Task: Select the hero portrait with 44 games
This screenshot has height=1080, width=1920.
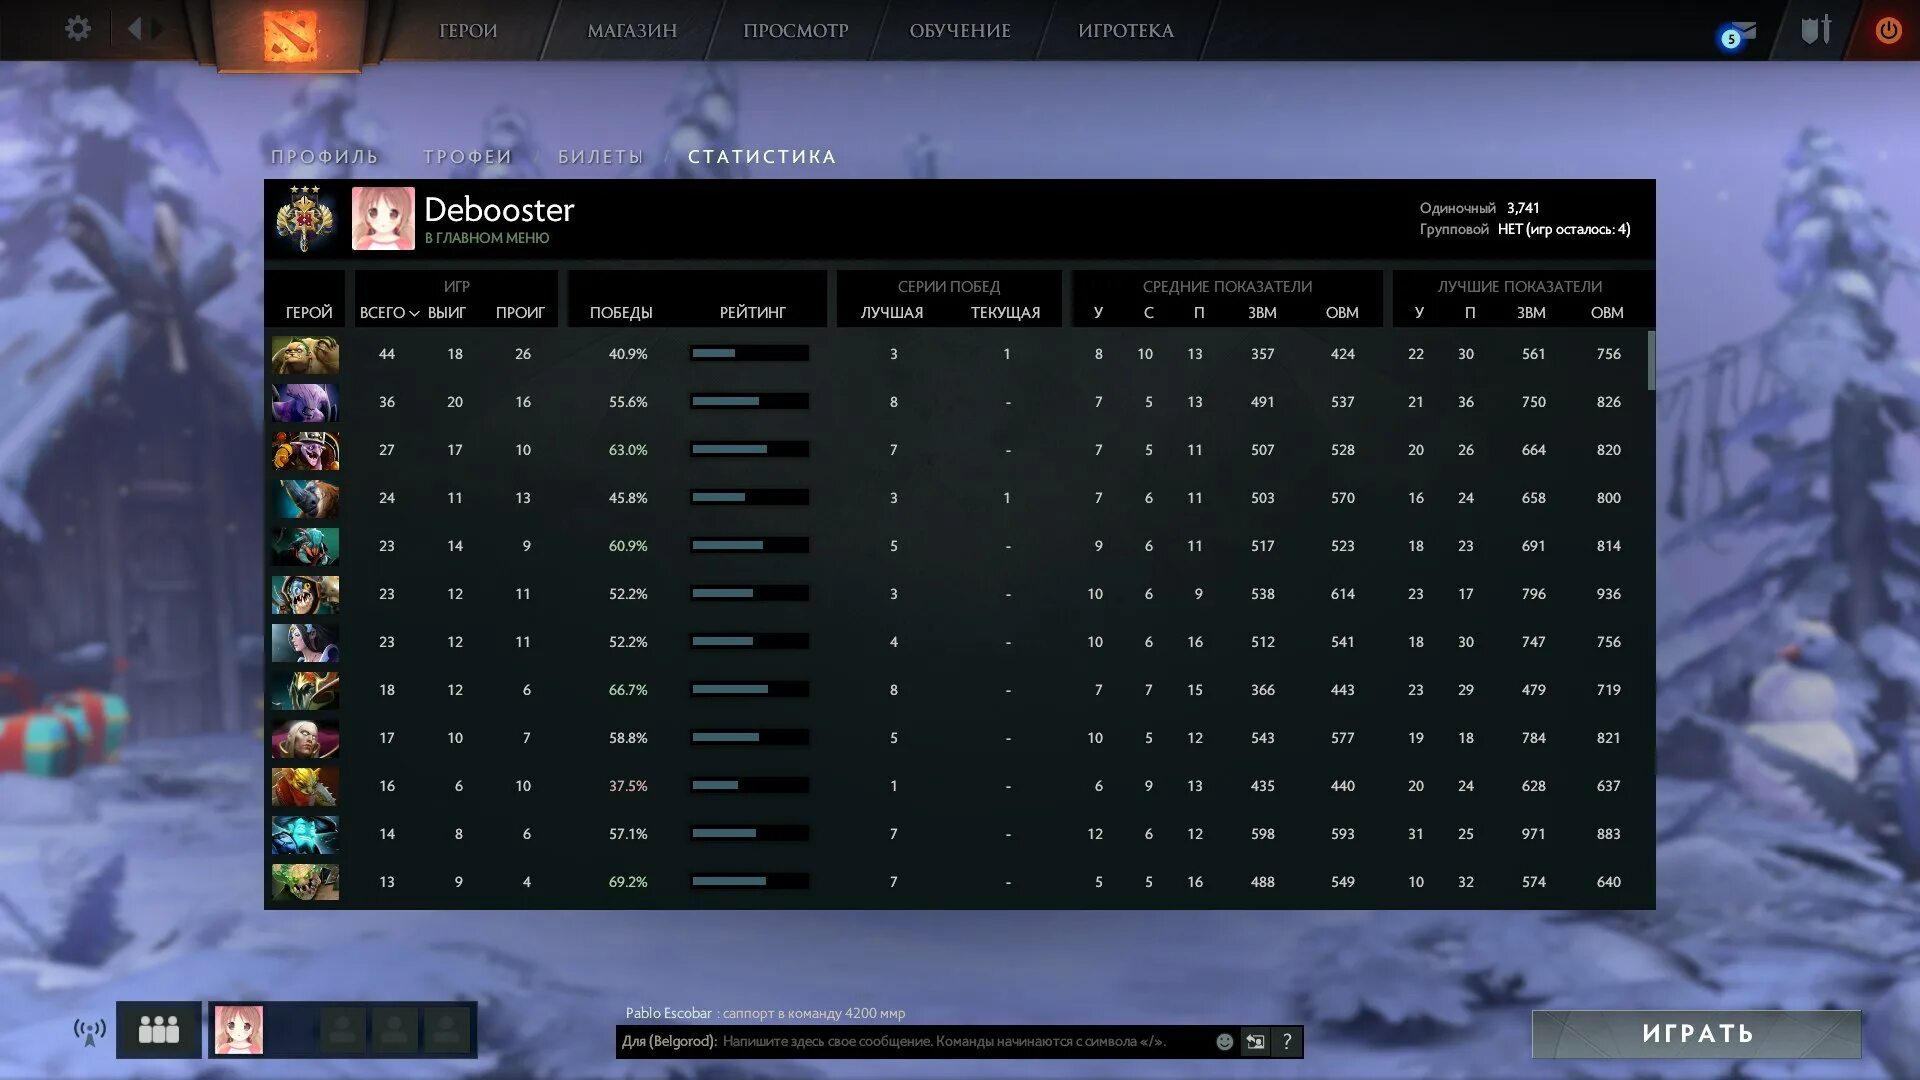Action: (305, 354)
